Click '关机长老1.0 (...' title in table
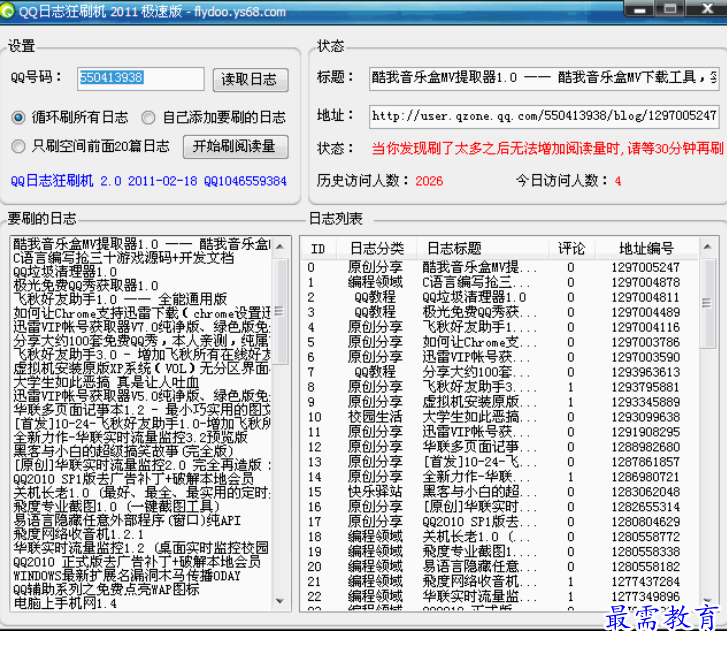 coord(479,537)
